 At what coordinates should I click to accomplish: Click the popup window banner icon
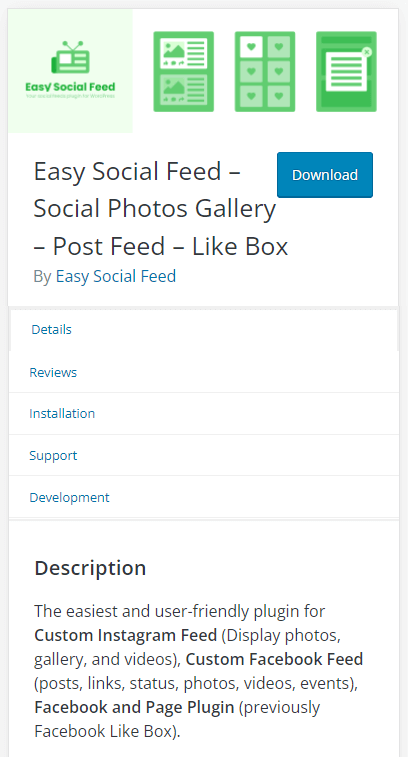coord(346,71)
